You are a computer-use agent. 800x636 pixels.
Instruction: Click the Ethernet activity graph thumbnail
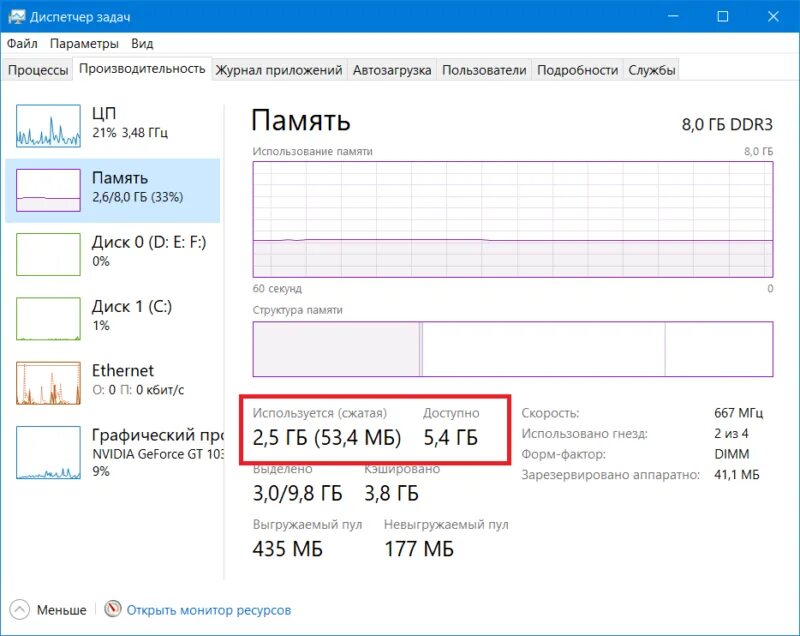click(48, 383)
